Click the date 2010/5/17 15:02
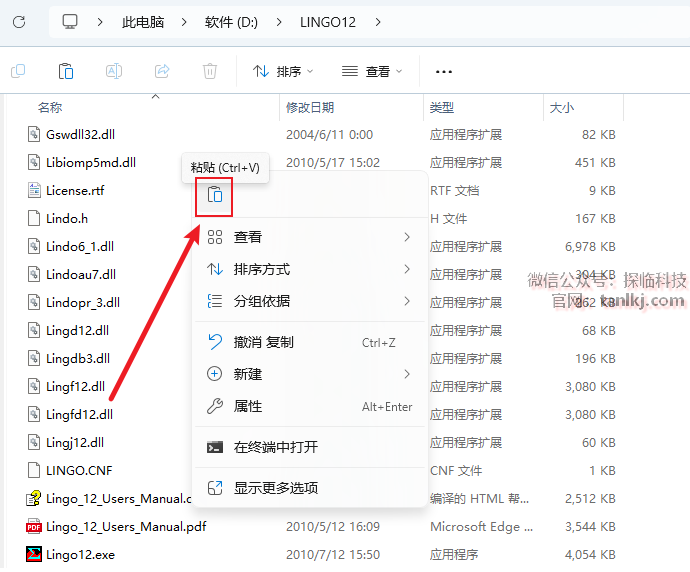Image resolution: width=690 pixels, height=572 pixels. point(333,162)
